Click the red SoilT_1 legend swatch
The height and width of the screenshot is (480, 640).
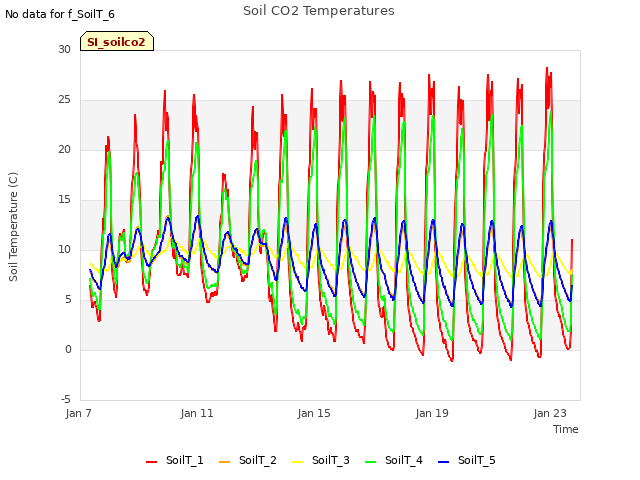coord(151,462)
